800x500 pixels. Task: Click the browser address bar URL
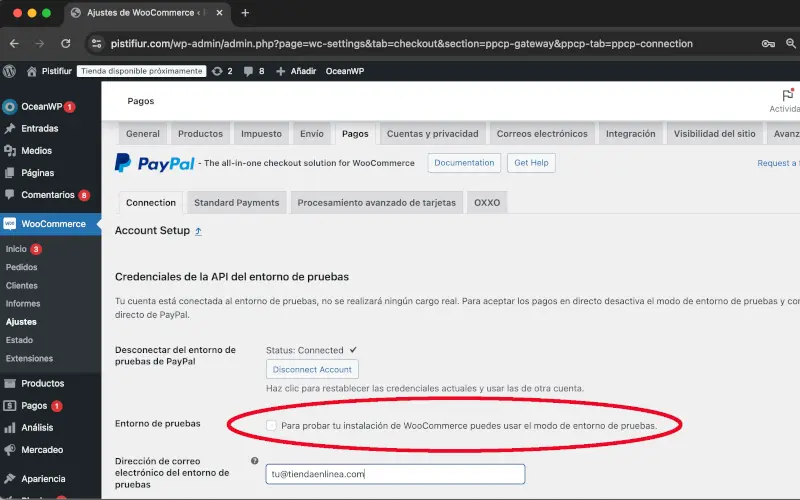tap(402, 44)
